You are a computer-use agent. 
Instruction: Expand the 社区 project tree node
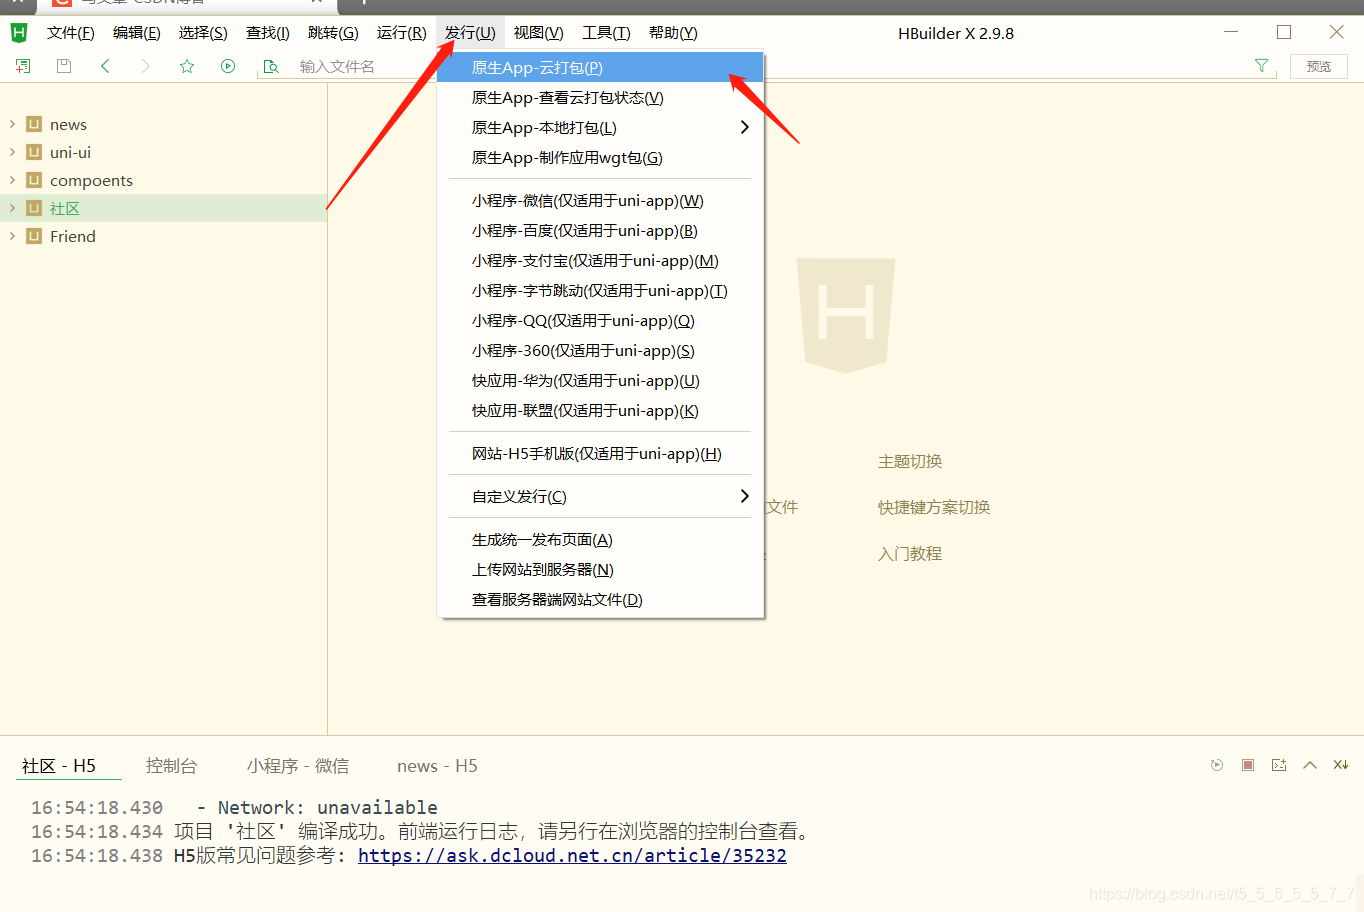12,208
